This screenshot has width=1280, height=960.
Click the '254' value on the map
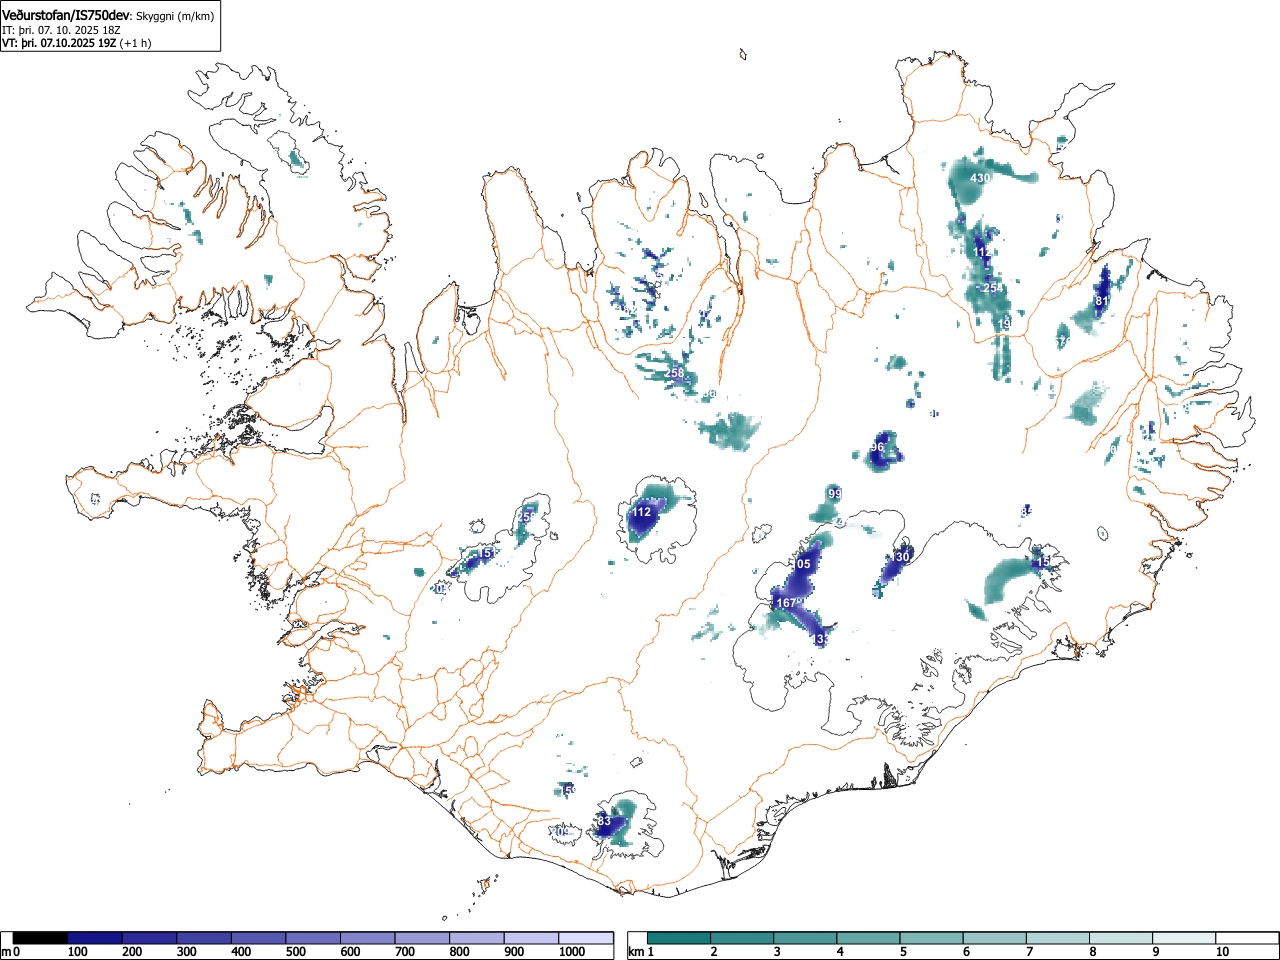(992, 288)
